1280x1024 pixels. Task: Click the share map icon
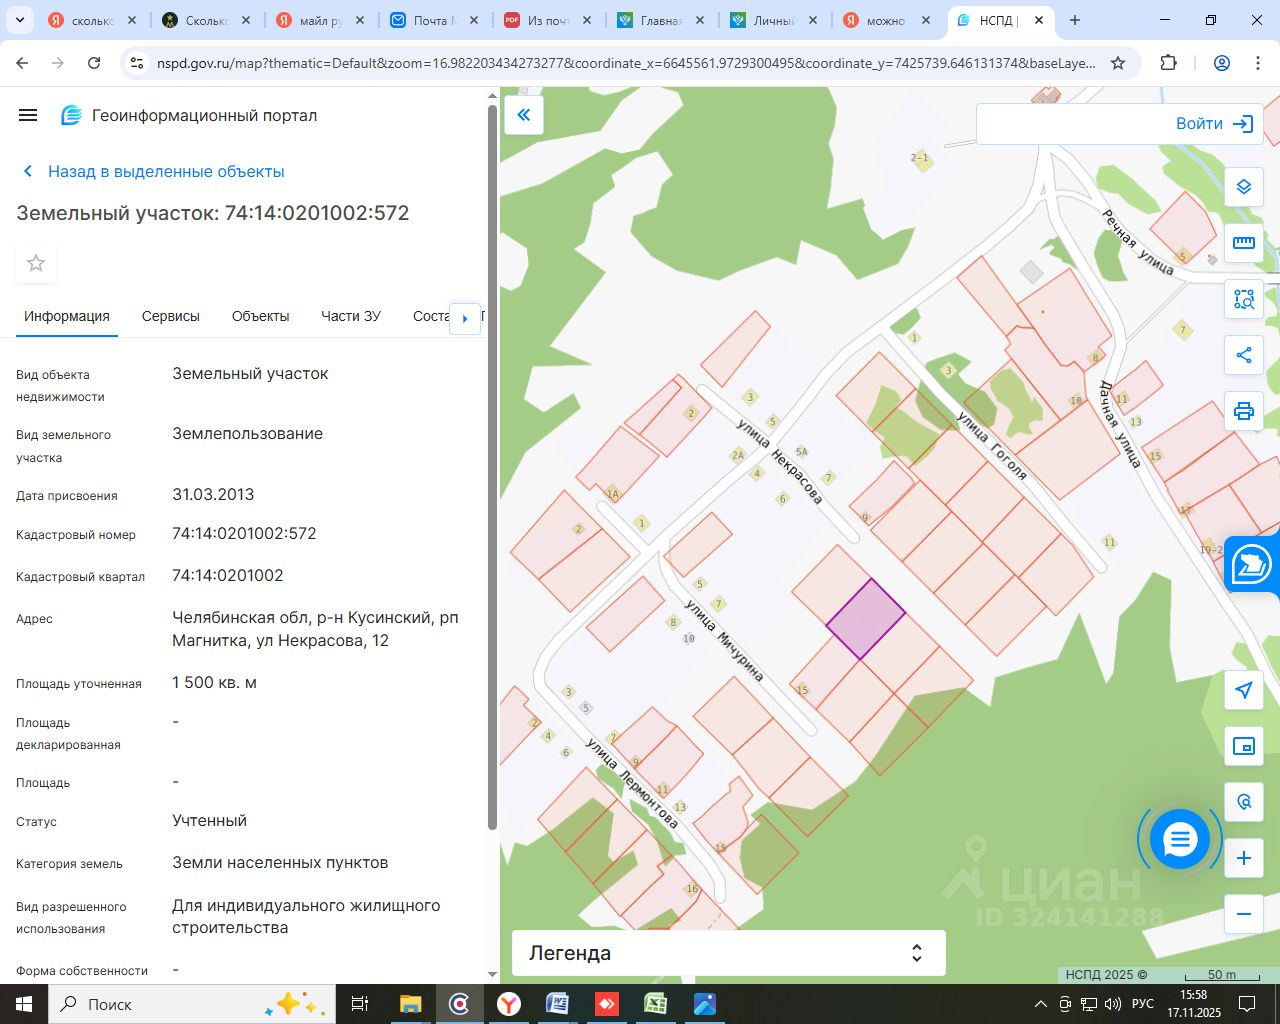click(x=1243, y=355)
